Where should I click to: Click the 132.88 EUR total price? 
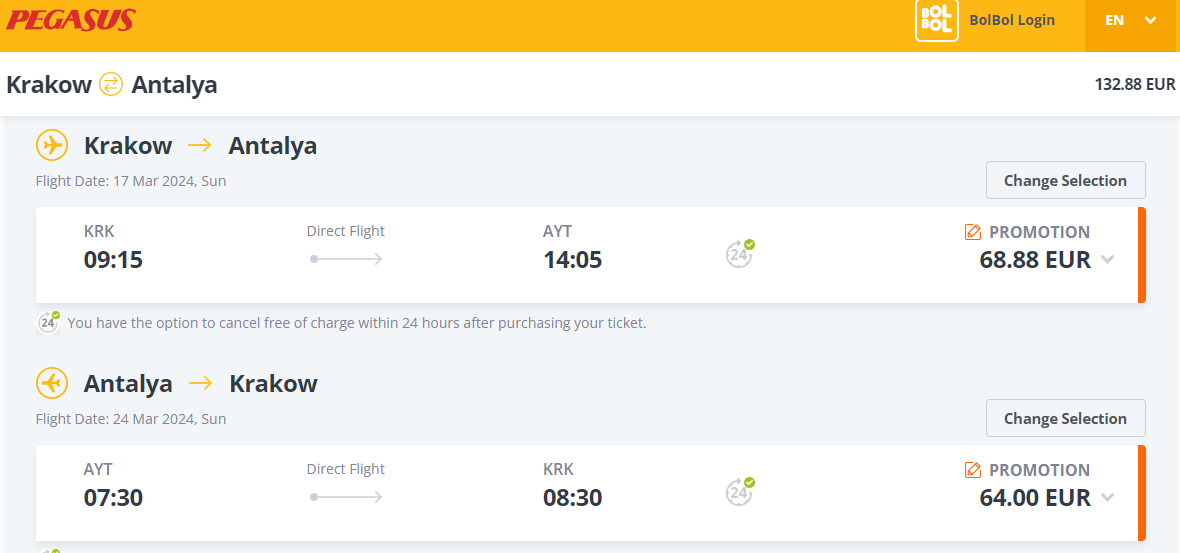coord(1134,84)
